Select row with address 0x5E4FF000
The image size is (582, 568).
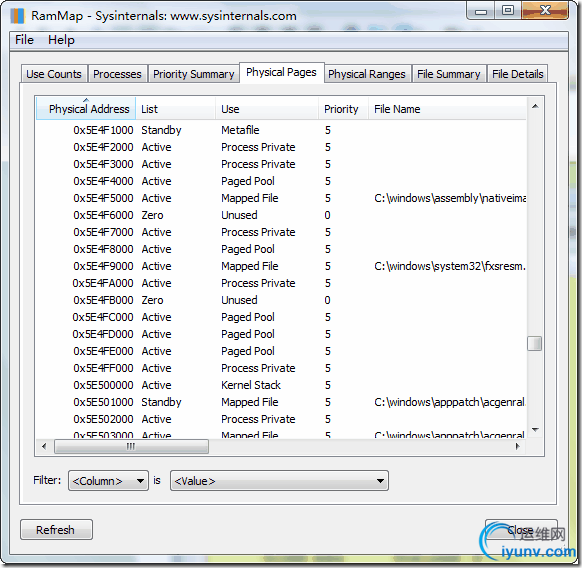coord(281,368)
